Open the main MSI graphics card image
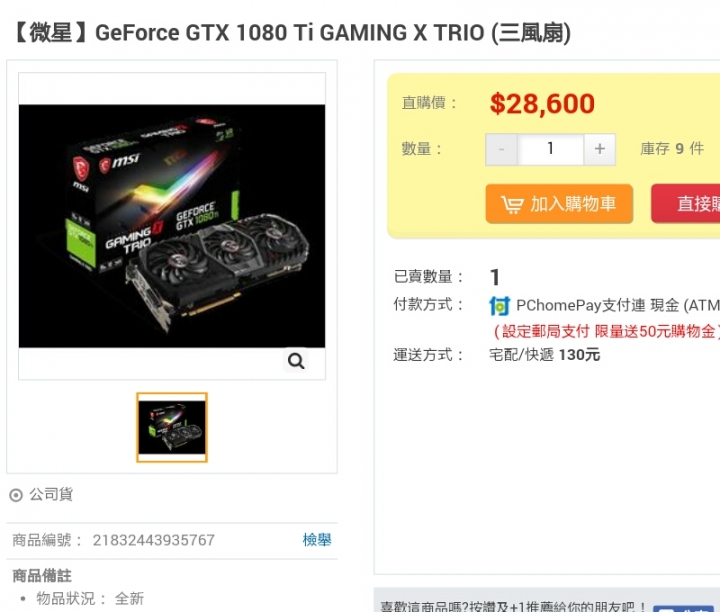Screen dimensions: 720x612 [x=172, y=226]
